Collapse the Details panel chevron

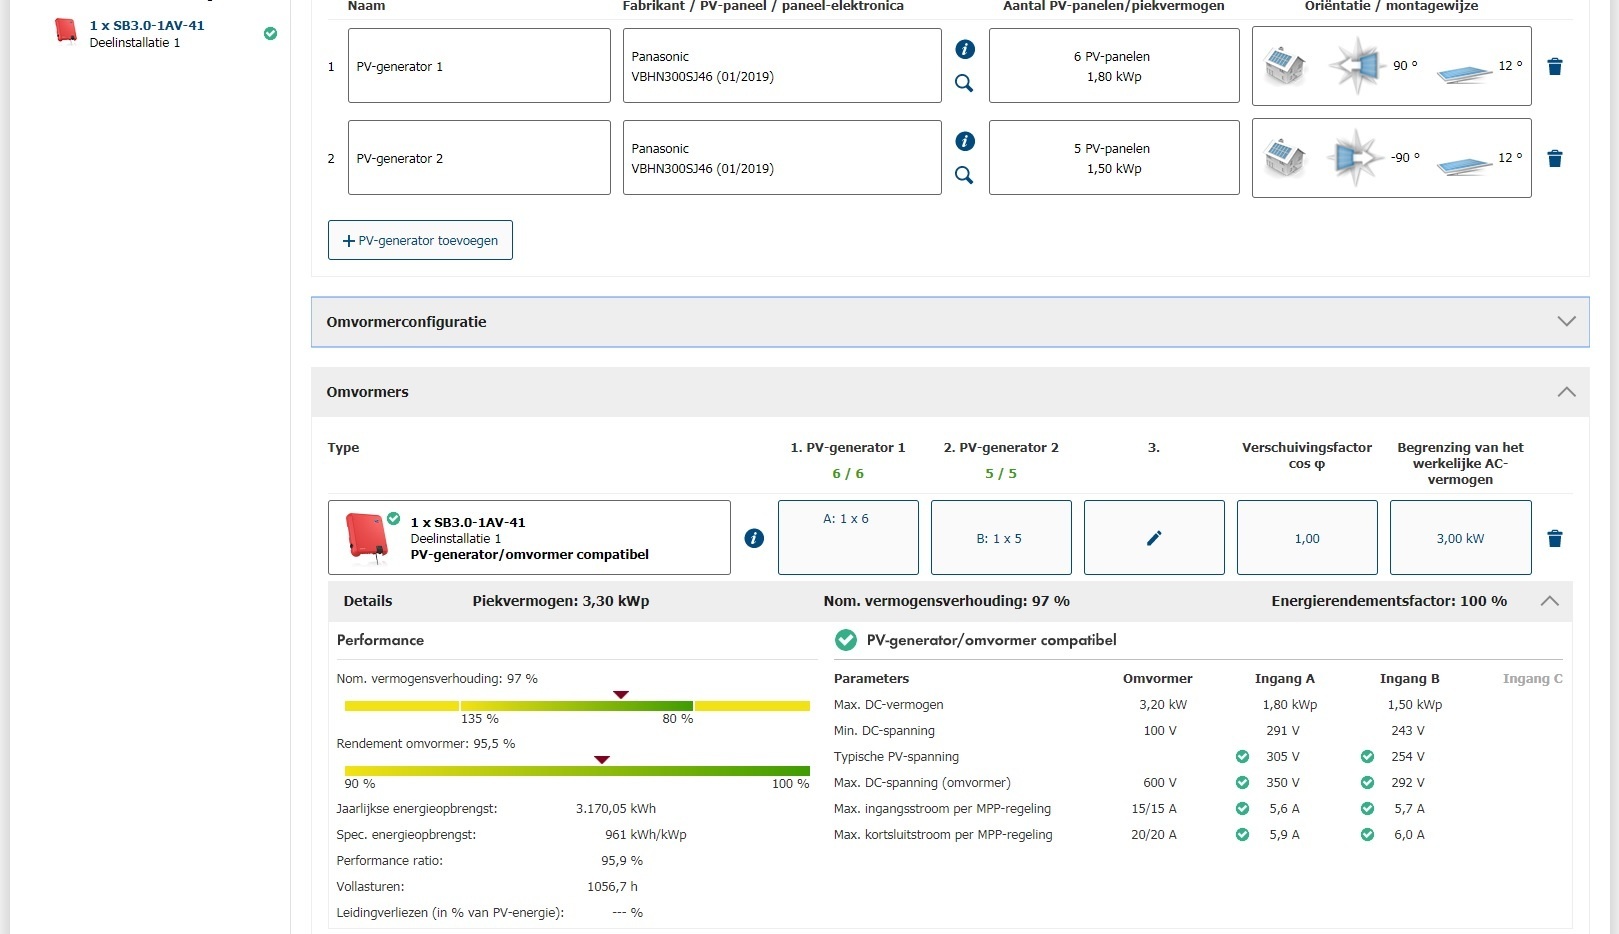pyautogui.click(x=1549, y=601)
